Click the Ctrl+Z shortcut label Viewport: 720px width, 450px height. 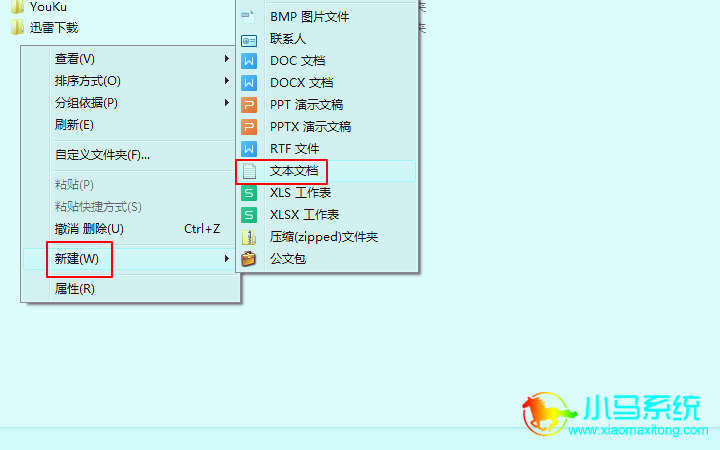click(x=202, y=229)
